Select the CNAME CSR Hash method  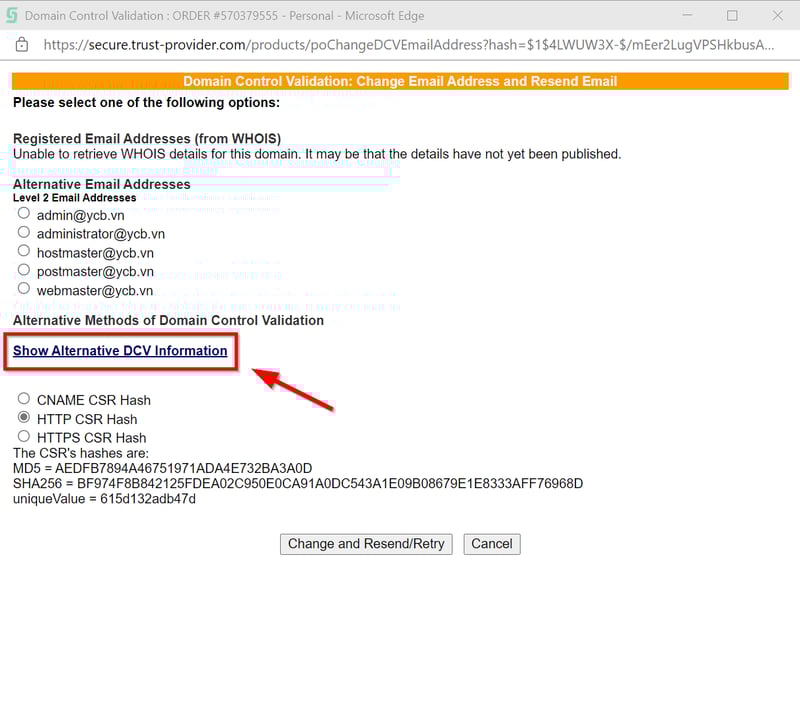click(24, 399)
